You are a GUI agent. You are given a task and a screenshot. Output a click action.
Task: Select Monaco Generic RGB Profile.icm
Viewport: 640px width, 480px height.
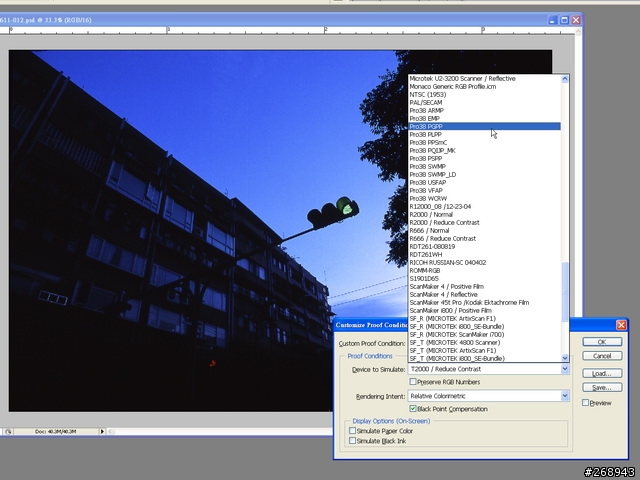[x=484, y=87]
